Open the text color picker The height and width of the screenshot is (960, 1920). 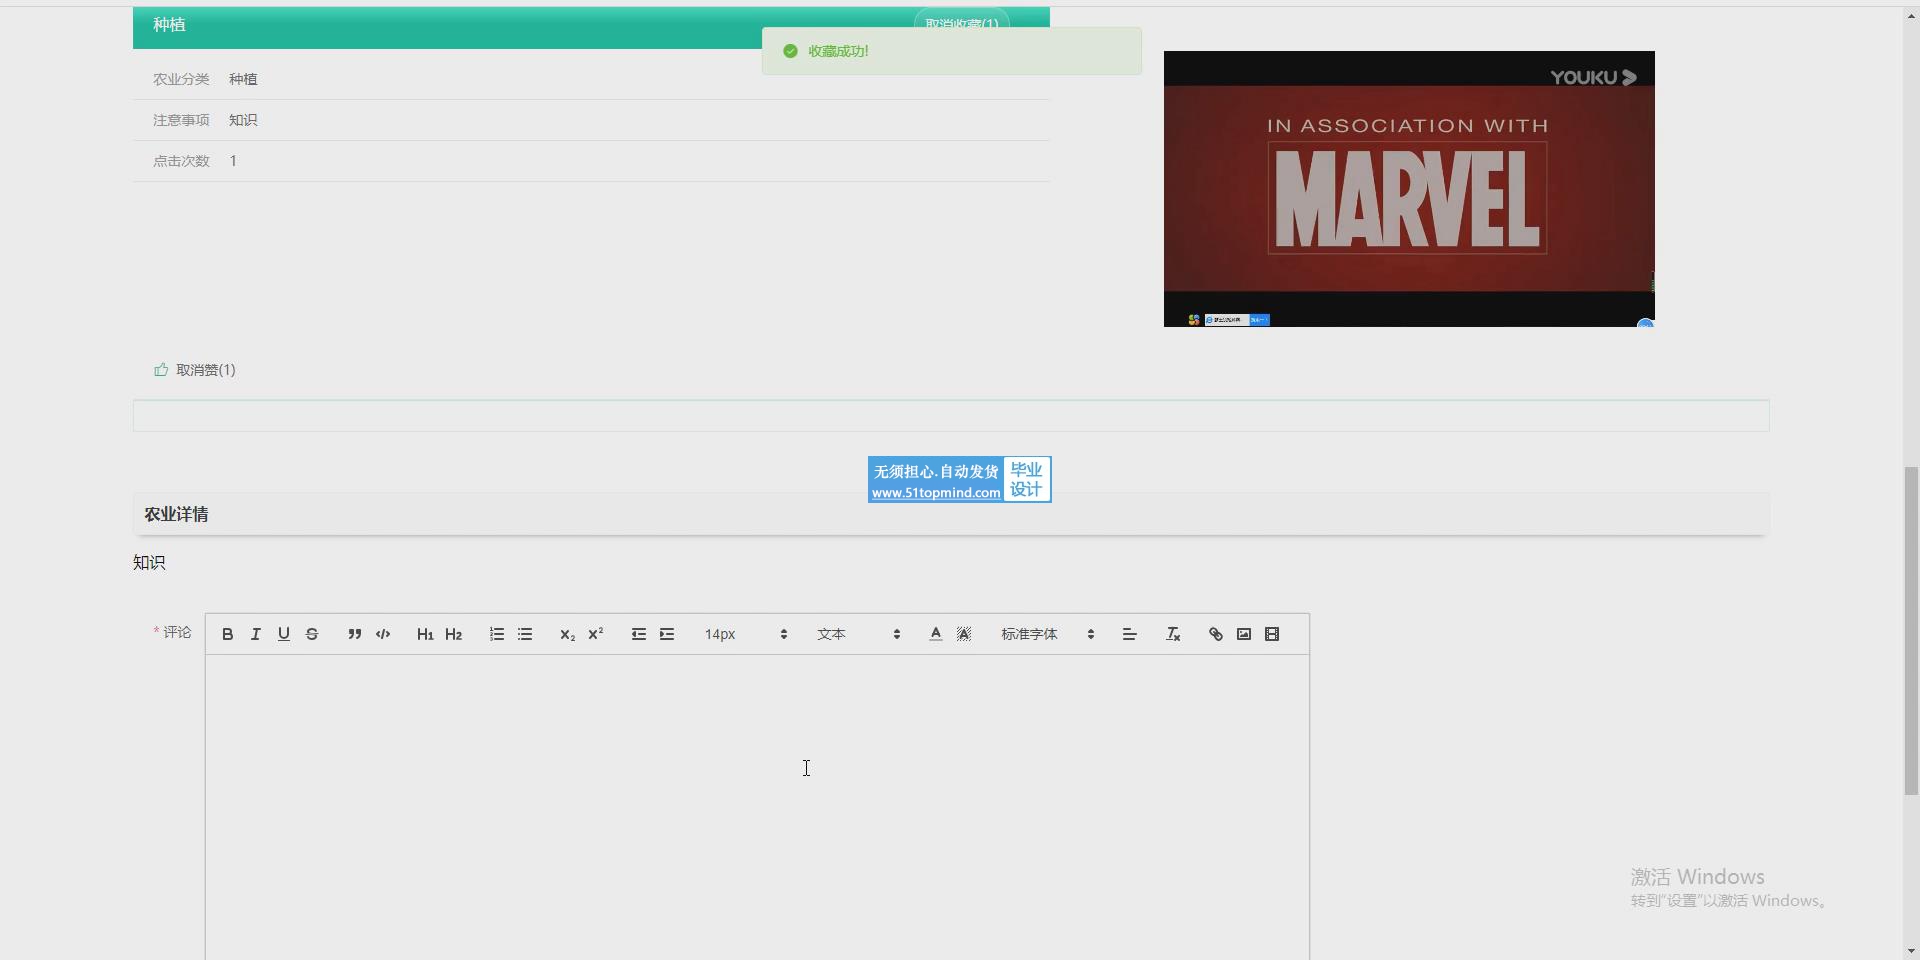point(936,634)
